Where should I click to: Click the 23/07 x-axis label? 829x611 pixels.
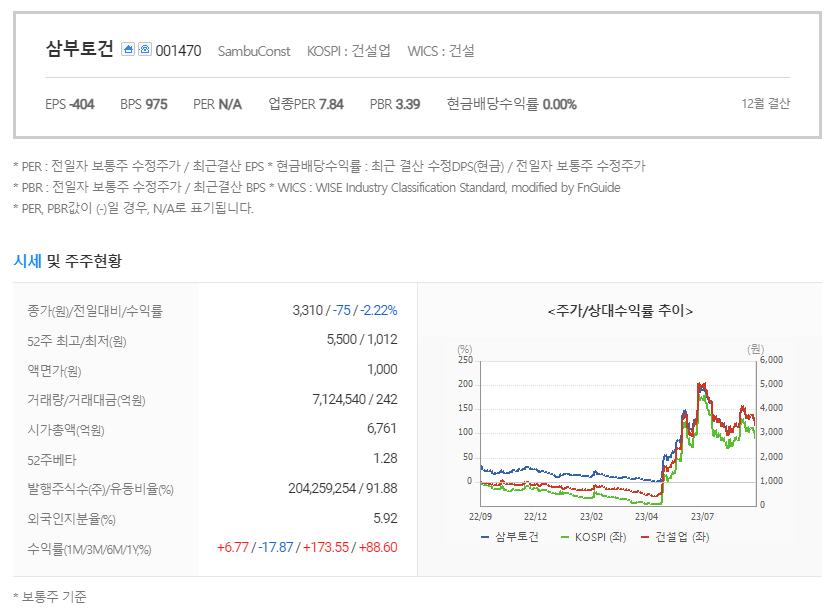coord(702,517)
